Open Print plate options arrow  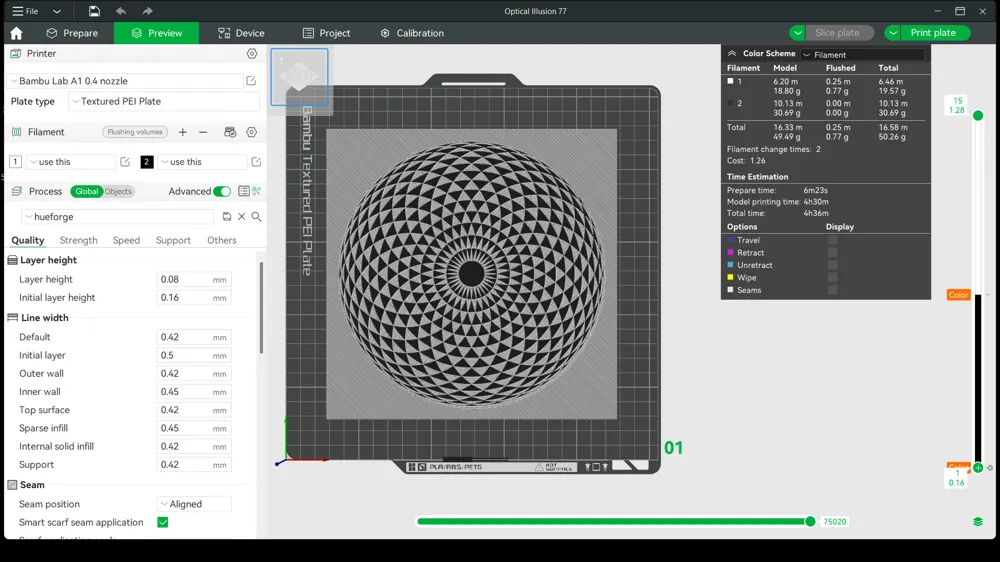[893, 33]
